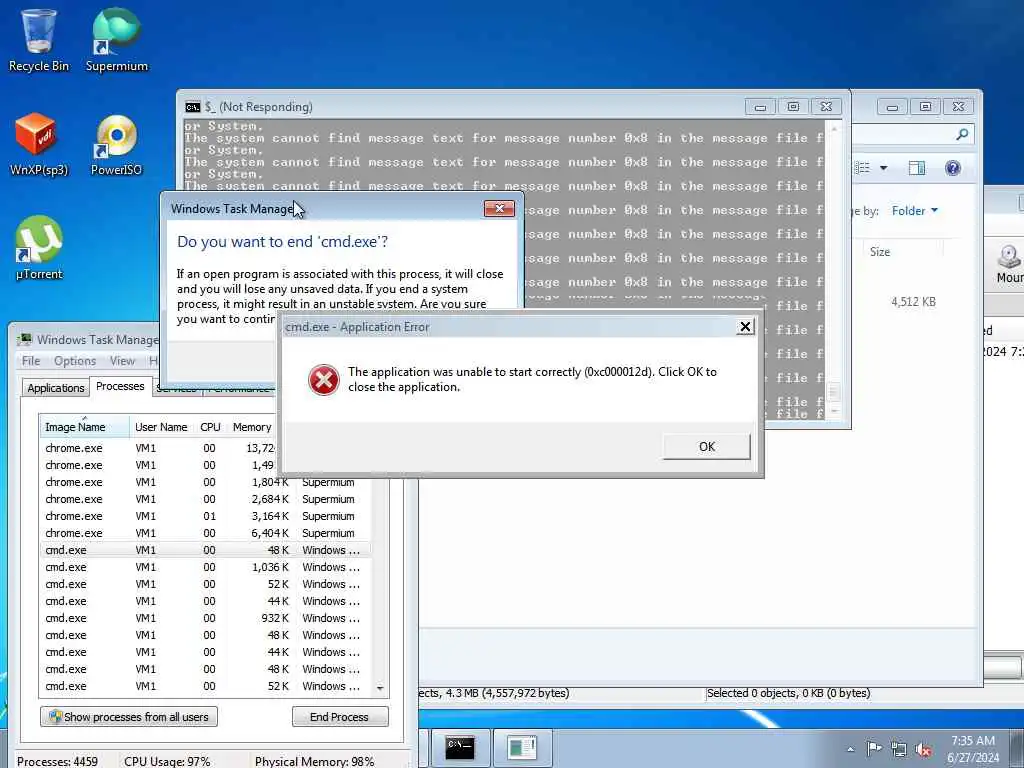Click the Processes: 4459 status bar entry
Image resolution: width=1024 pixels, height=768 pixels.
tap(57, 761)
